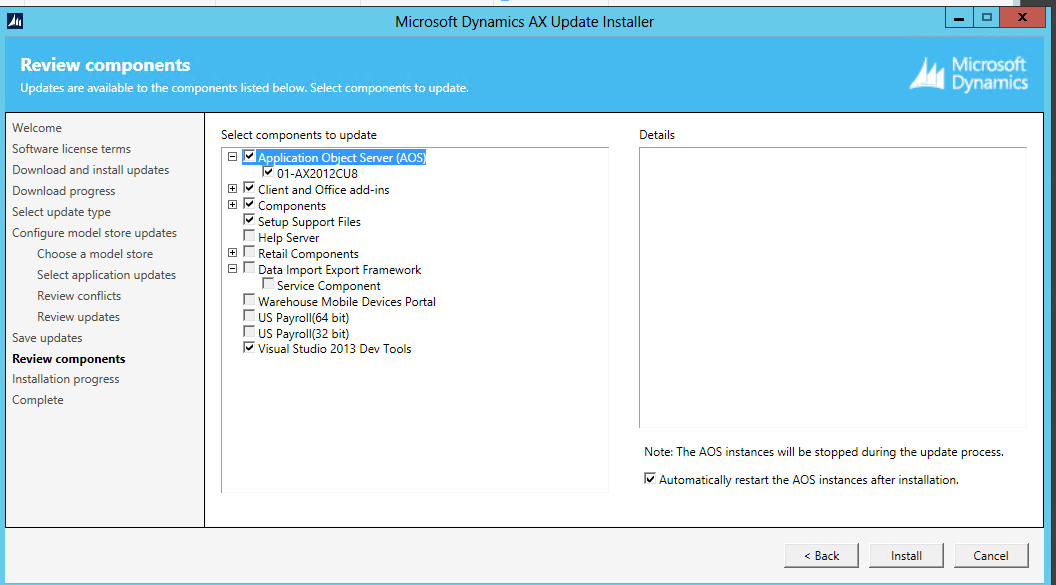
Task: Uncheck Application Object Server (AOS)
Action: coord(249,157)
